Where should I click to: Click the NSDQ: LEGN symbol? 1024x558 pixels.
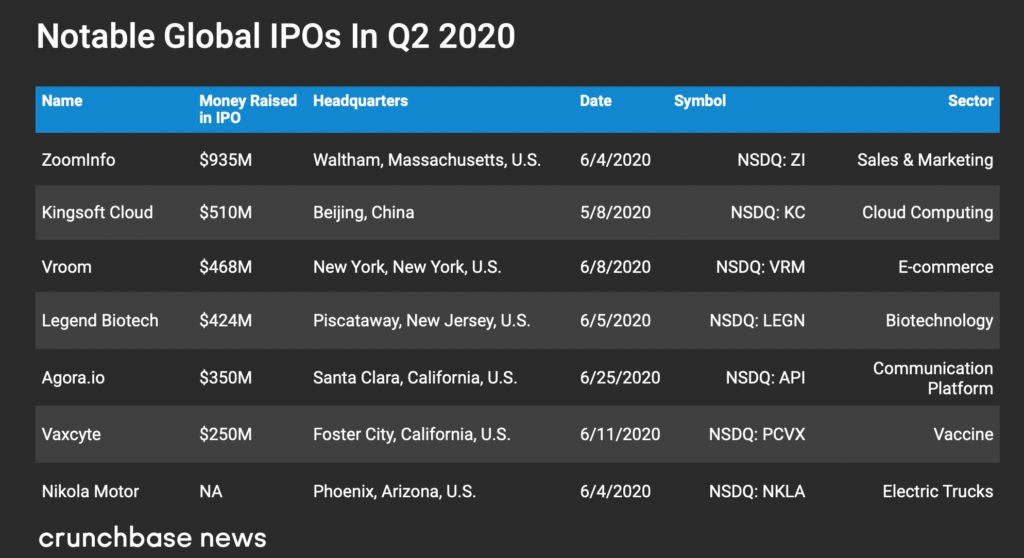[758, 320]
